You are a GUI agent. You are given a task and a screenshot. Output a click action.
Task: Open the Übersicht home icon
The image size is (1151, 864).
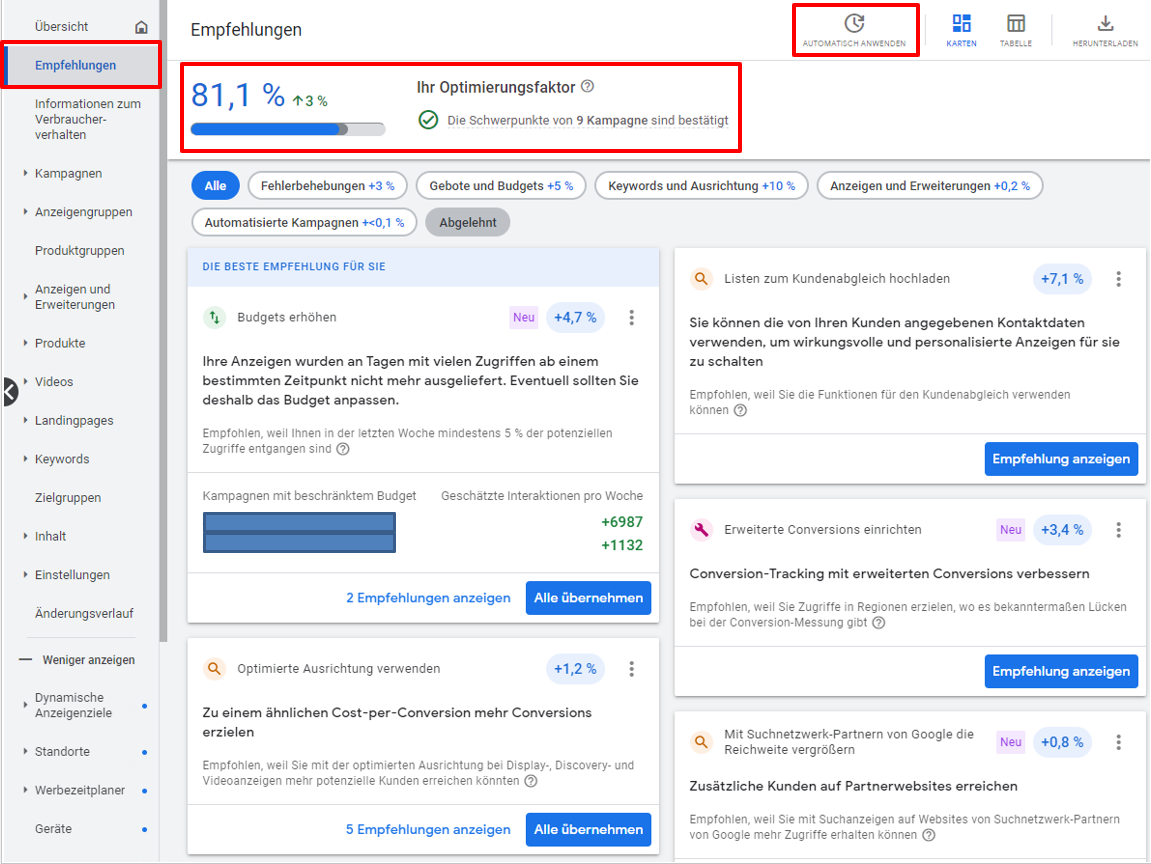tap(141, 28)
